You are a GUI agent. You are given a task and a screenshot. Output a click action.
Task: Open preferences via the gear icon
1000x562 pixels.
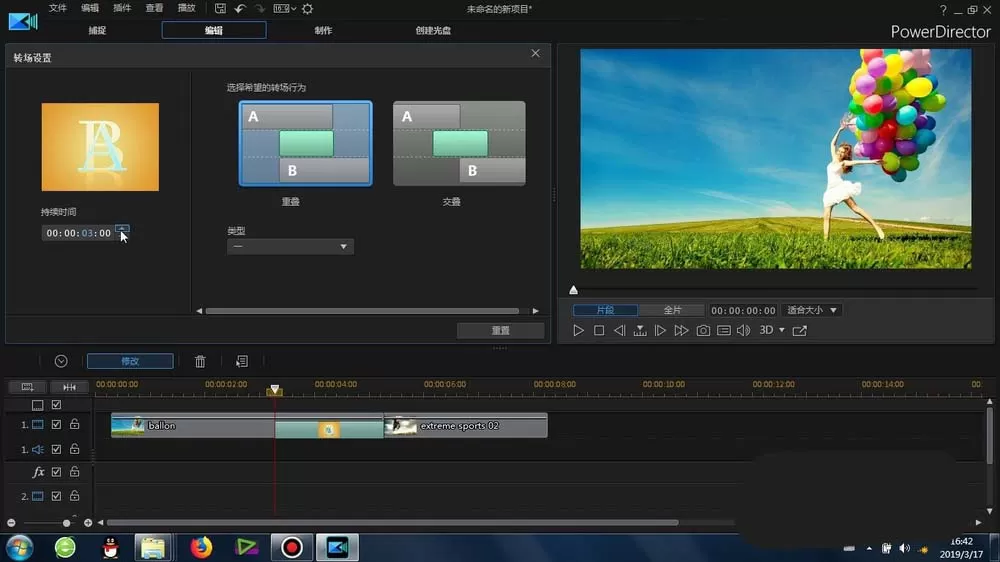307,8
